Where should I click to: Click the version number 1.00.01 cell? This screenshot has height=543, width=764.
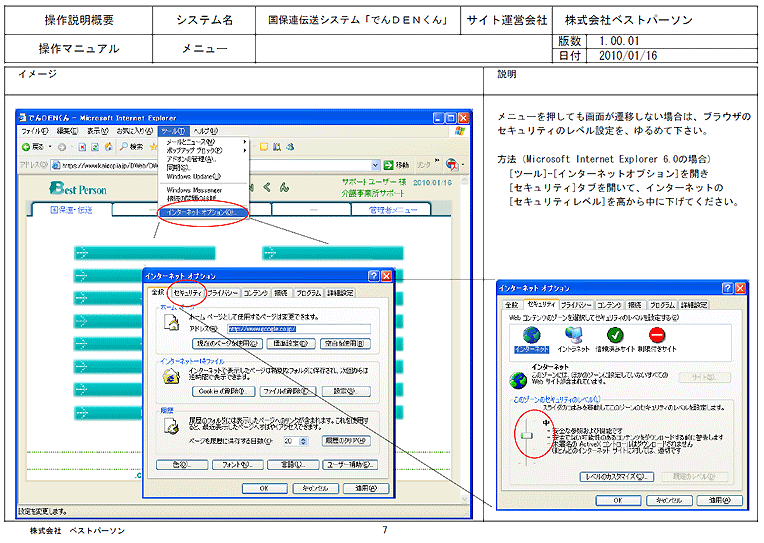pos(672,41)
